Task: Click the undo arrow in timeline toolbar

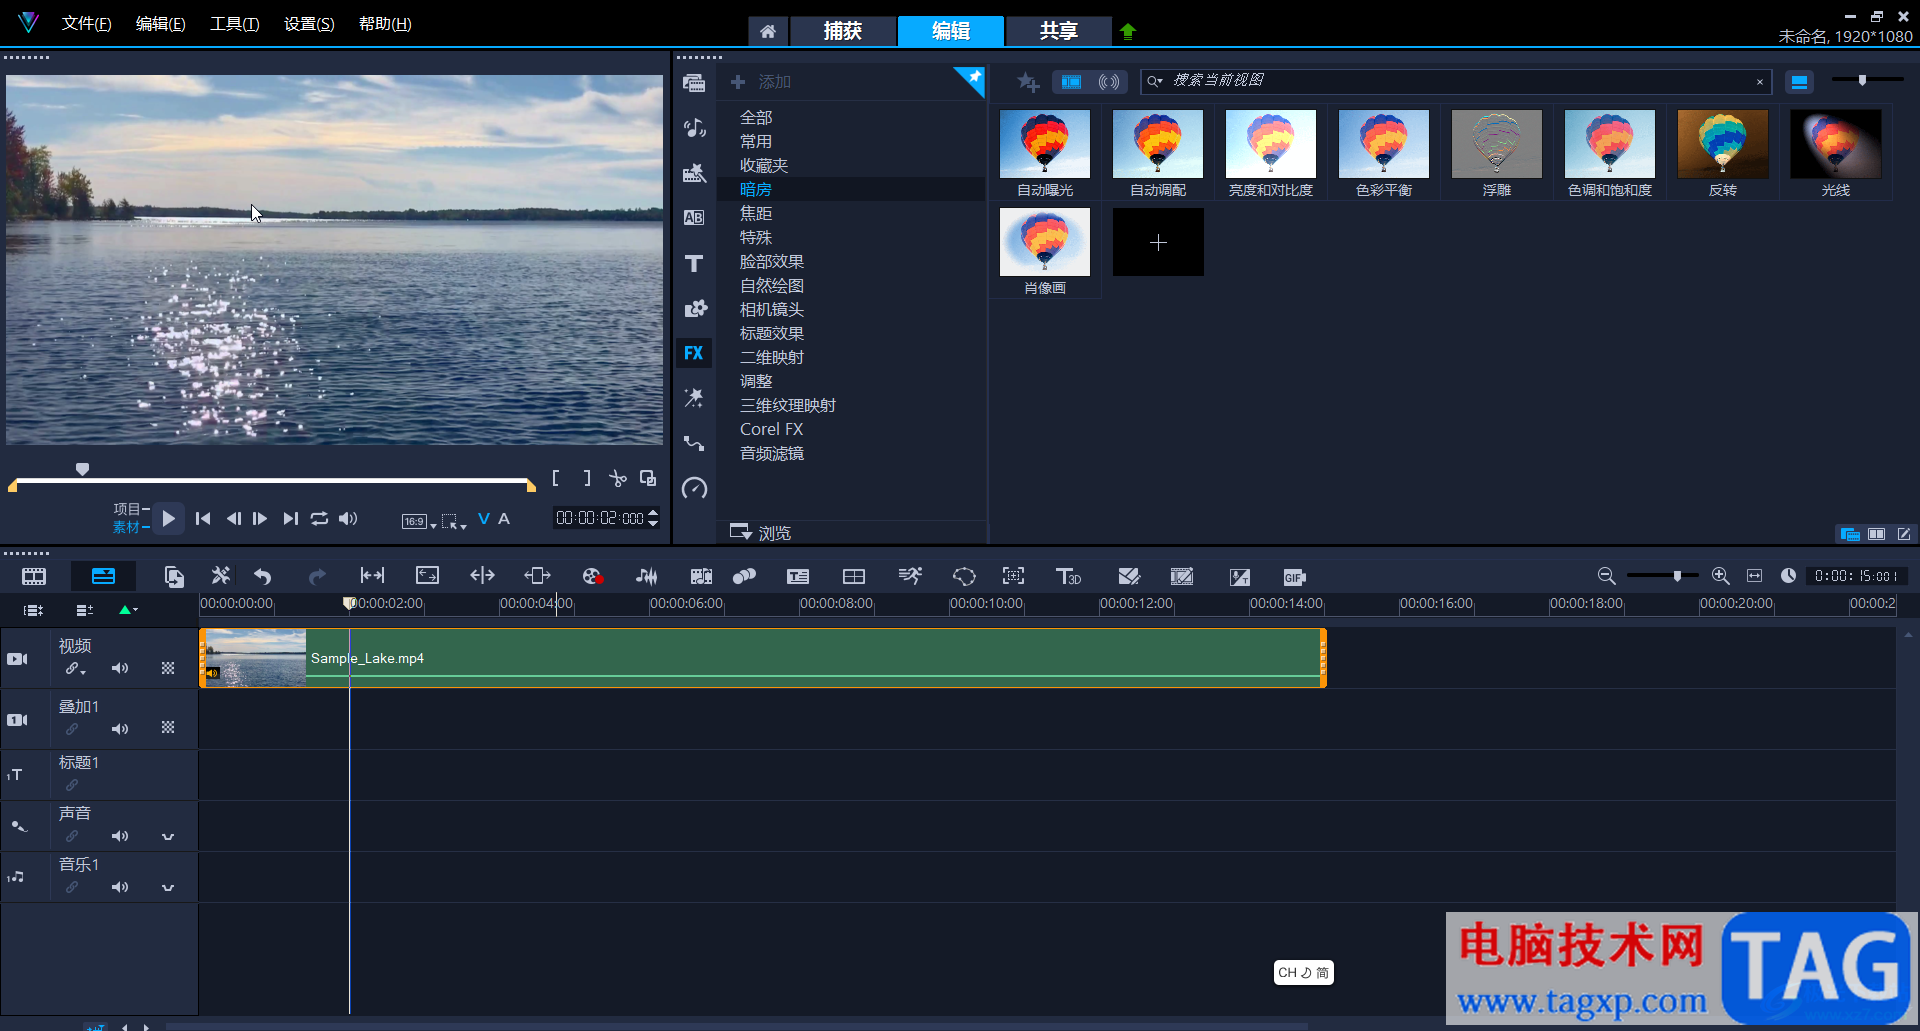Action: click(x=263, y=576)
